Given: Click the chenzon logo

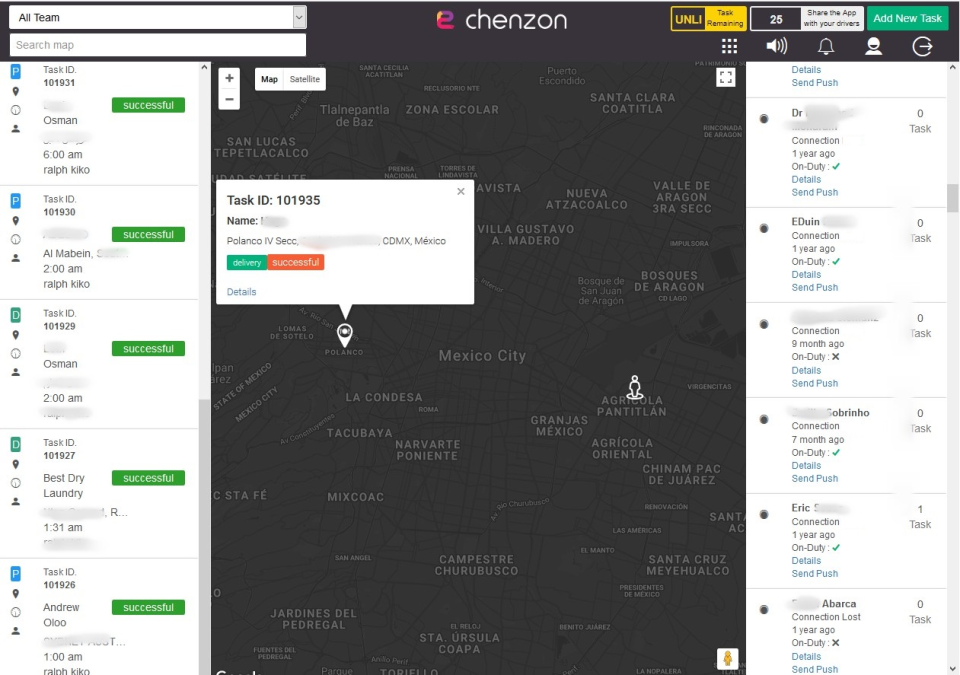Looking at the screenshot, I should pos(501,20).
